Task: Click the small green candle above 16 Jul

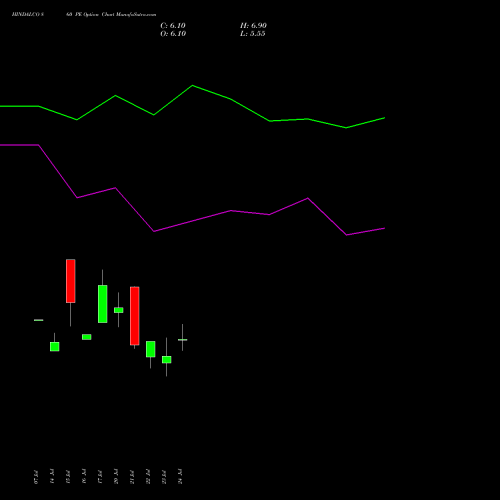Action: click(x=87, y=337)
